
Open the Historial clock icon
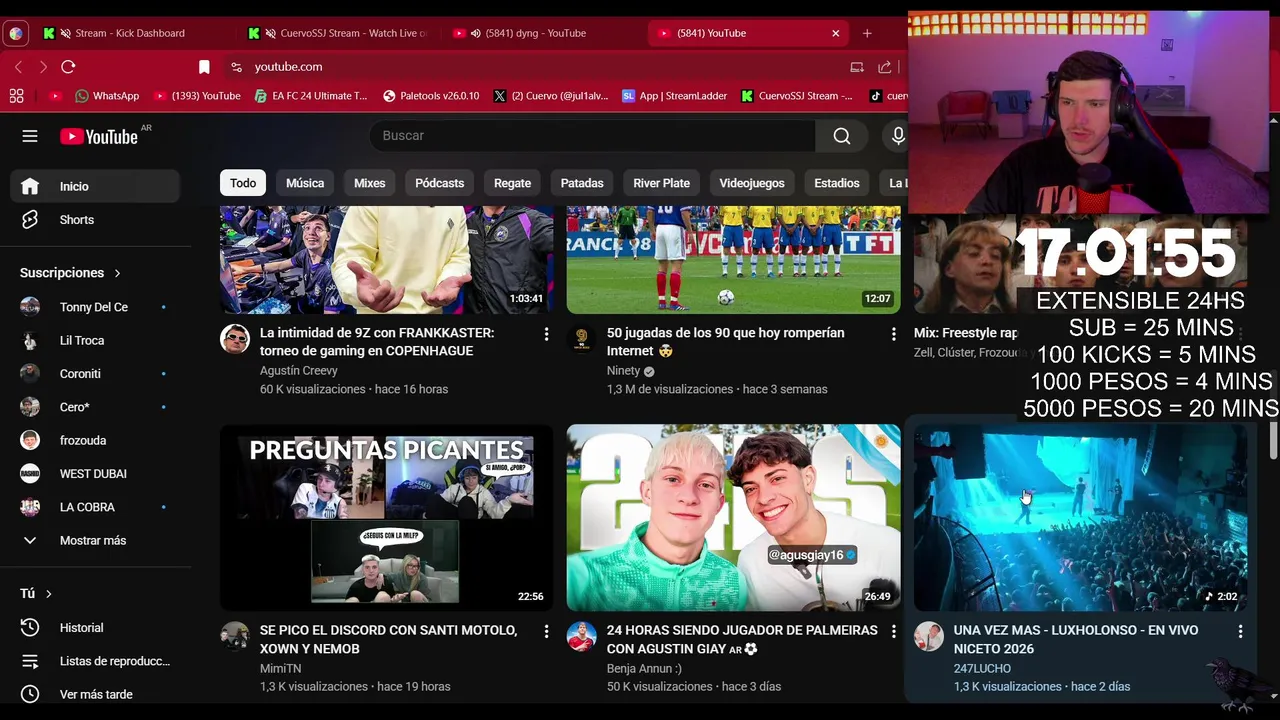(x=30, y=628)
